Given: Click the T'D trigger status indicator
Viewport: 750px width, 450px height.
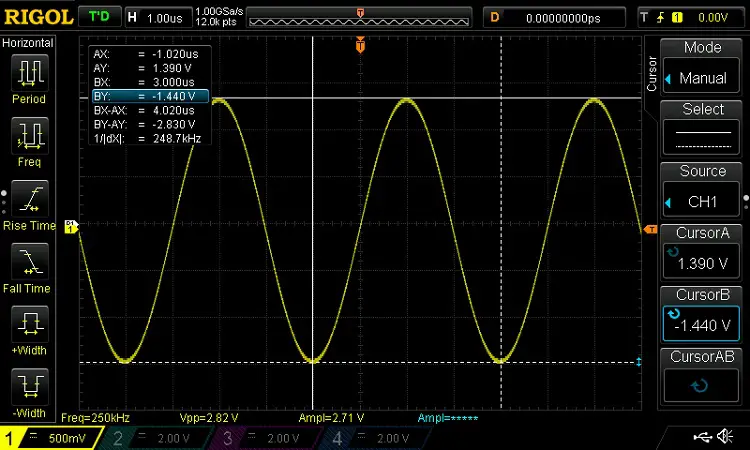Looking at the screenshot, I should (x=99, y=17).
